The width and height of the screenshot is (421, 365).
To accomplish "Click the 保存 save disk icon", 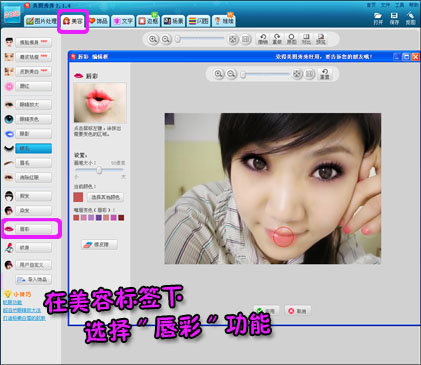I will 394,18.
